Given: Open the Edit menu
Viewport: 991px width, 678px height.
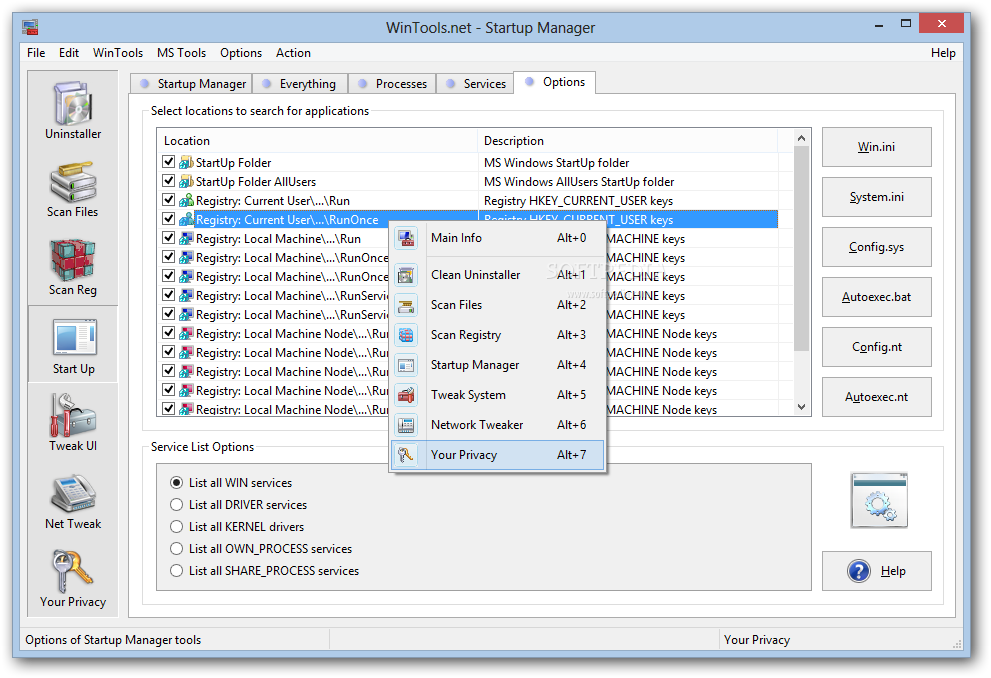Looking at the screenshot, I should point(69,53).
